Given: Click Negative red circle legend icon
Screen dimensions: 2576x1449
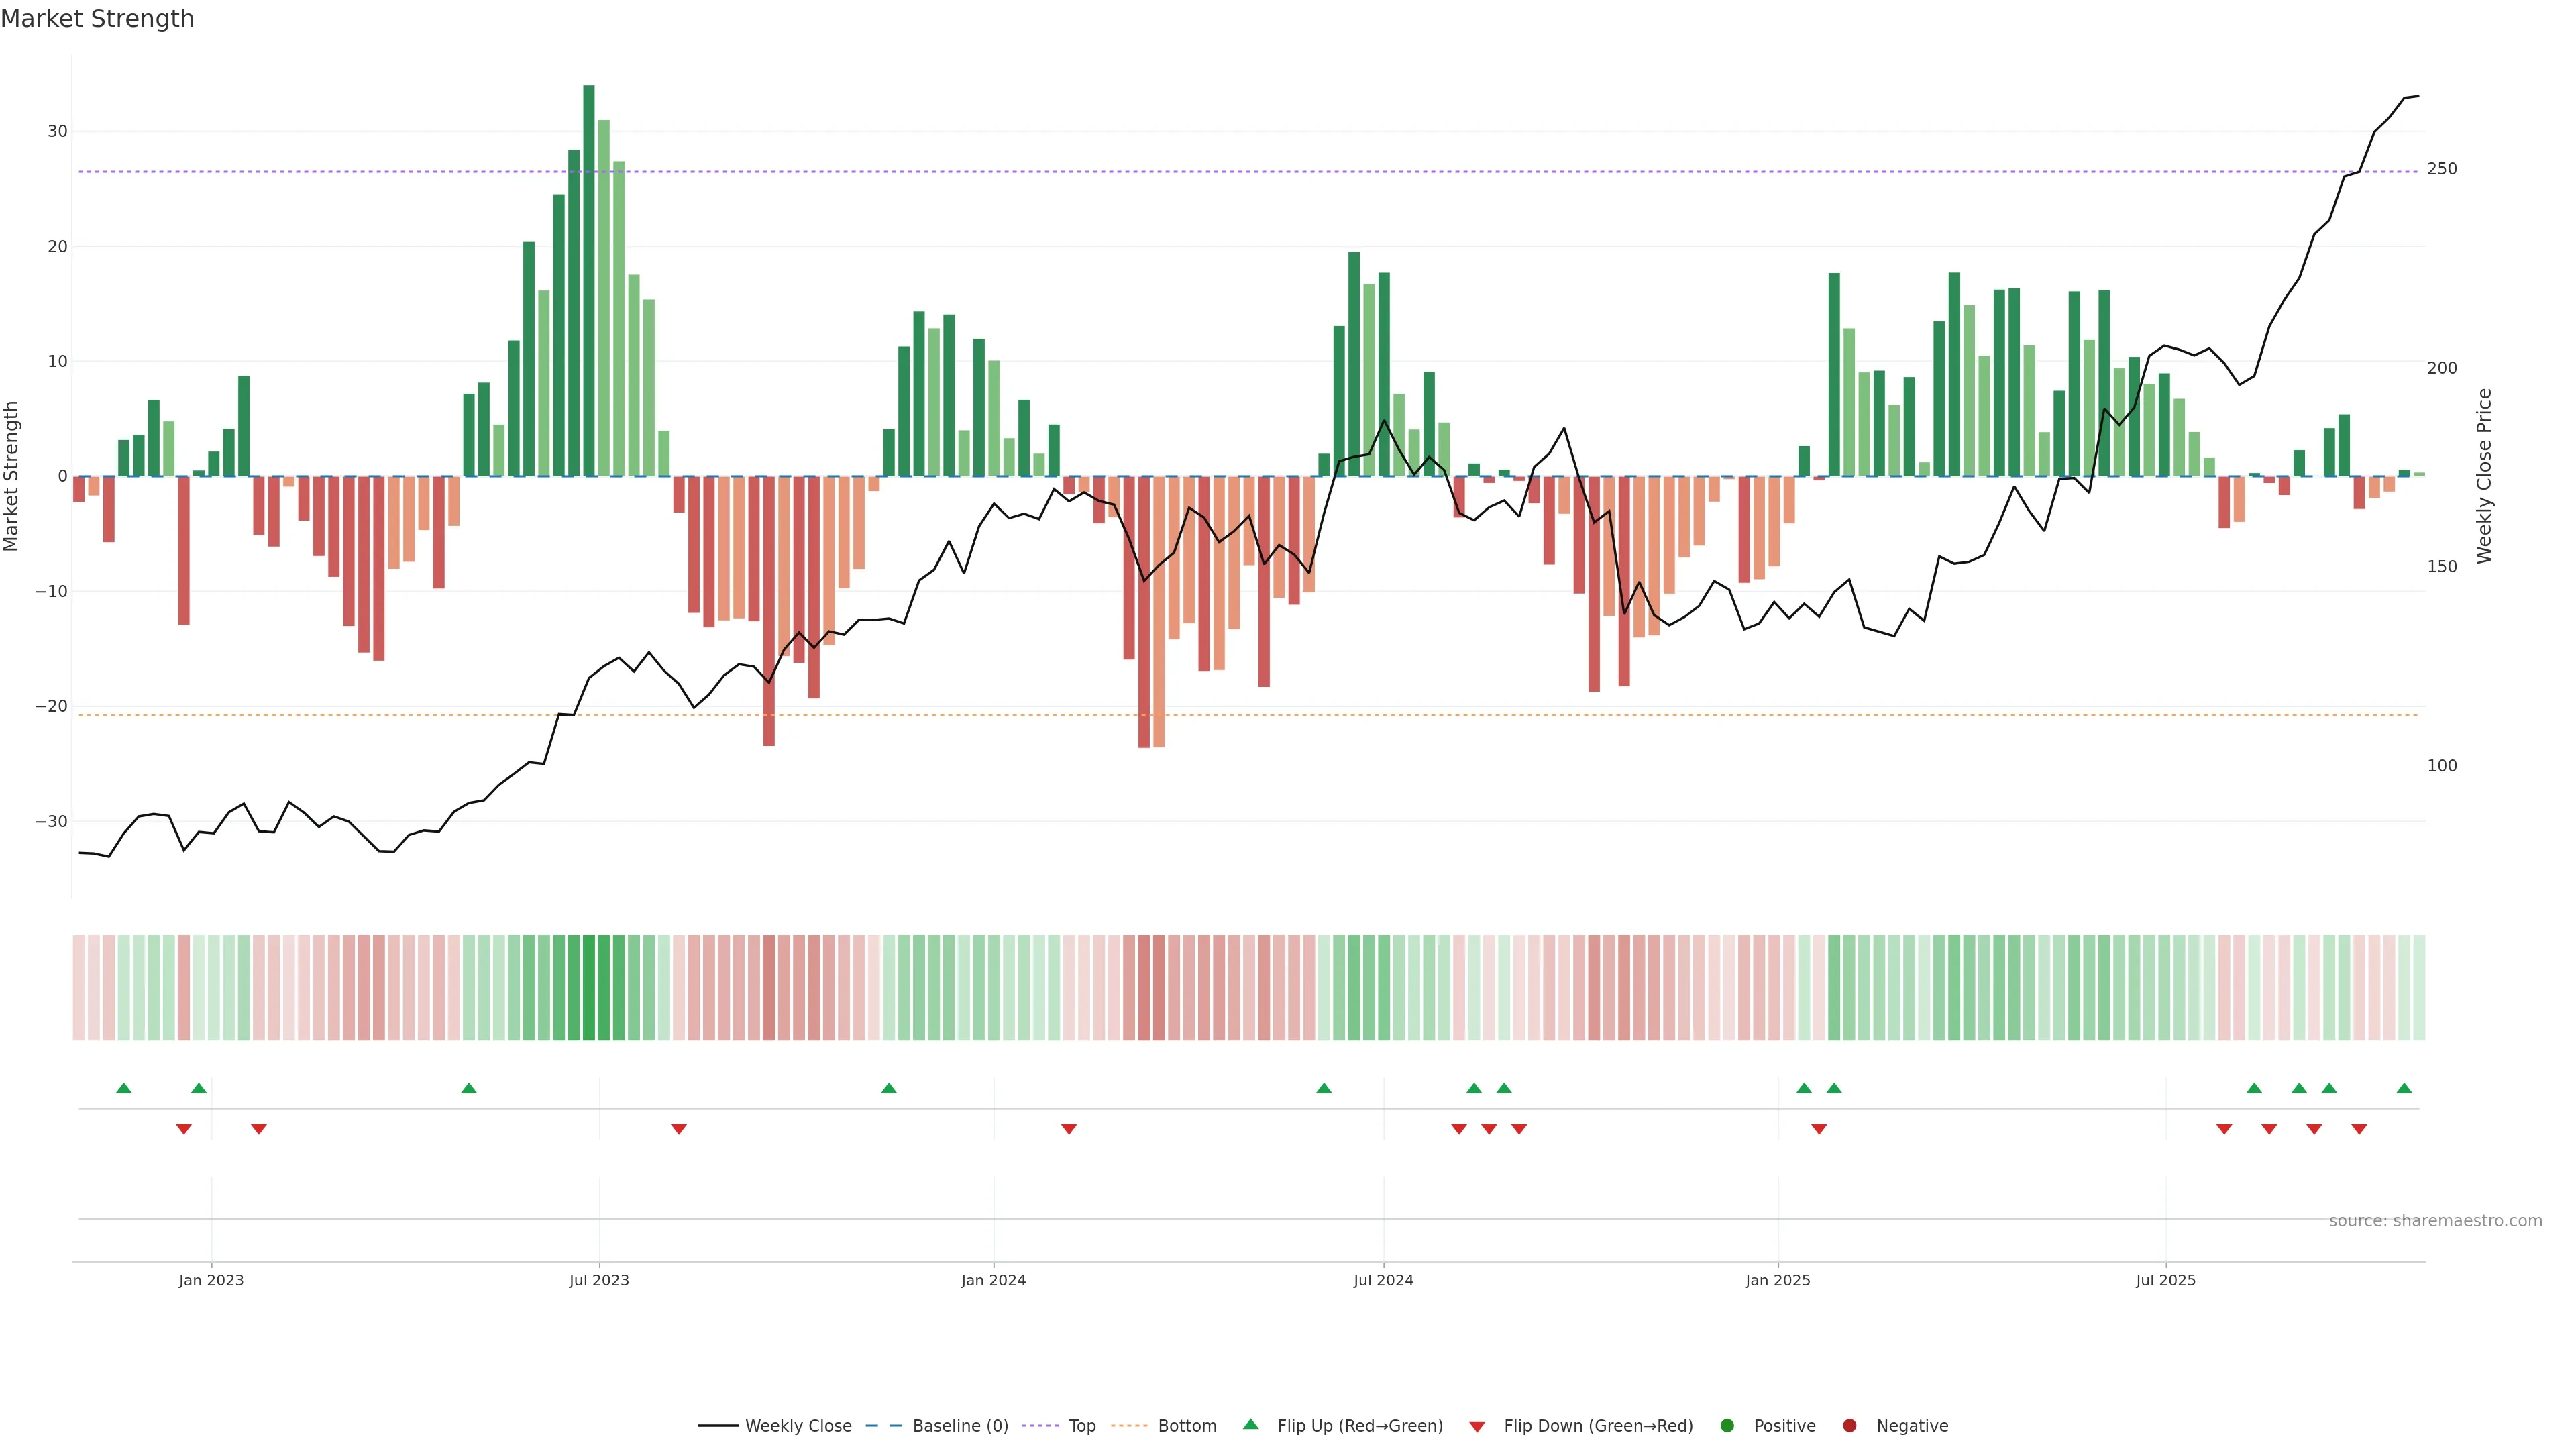Looking at the screenshot, I should (x=1849, y=1425).
